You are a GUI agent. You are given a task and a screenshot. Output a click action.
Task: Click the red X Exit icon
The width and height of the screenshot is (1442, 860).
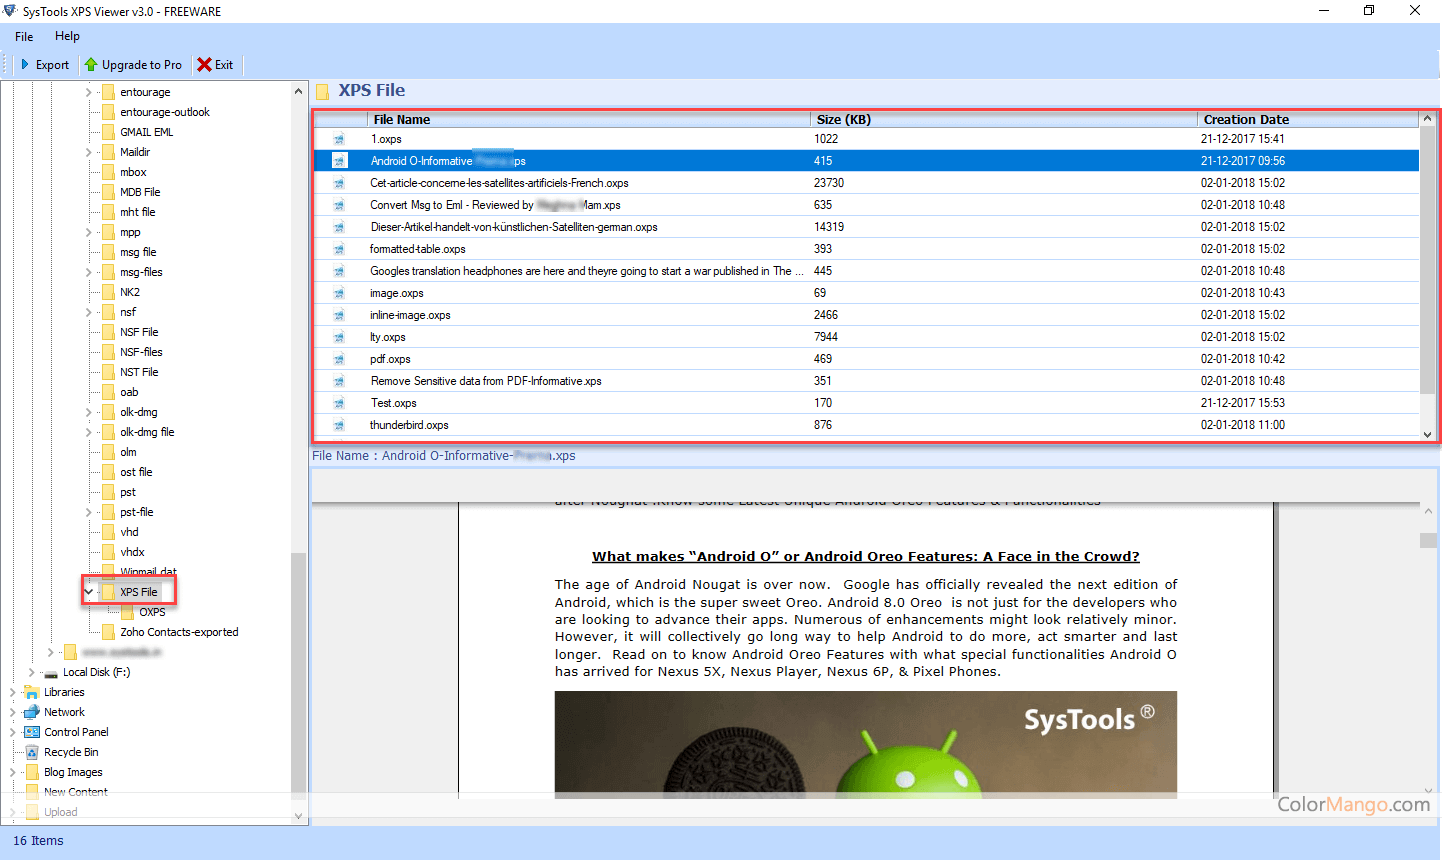(x=204, y=65)
